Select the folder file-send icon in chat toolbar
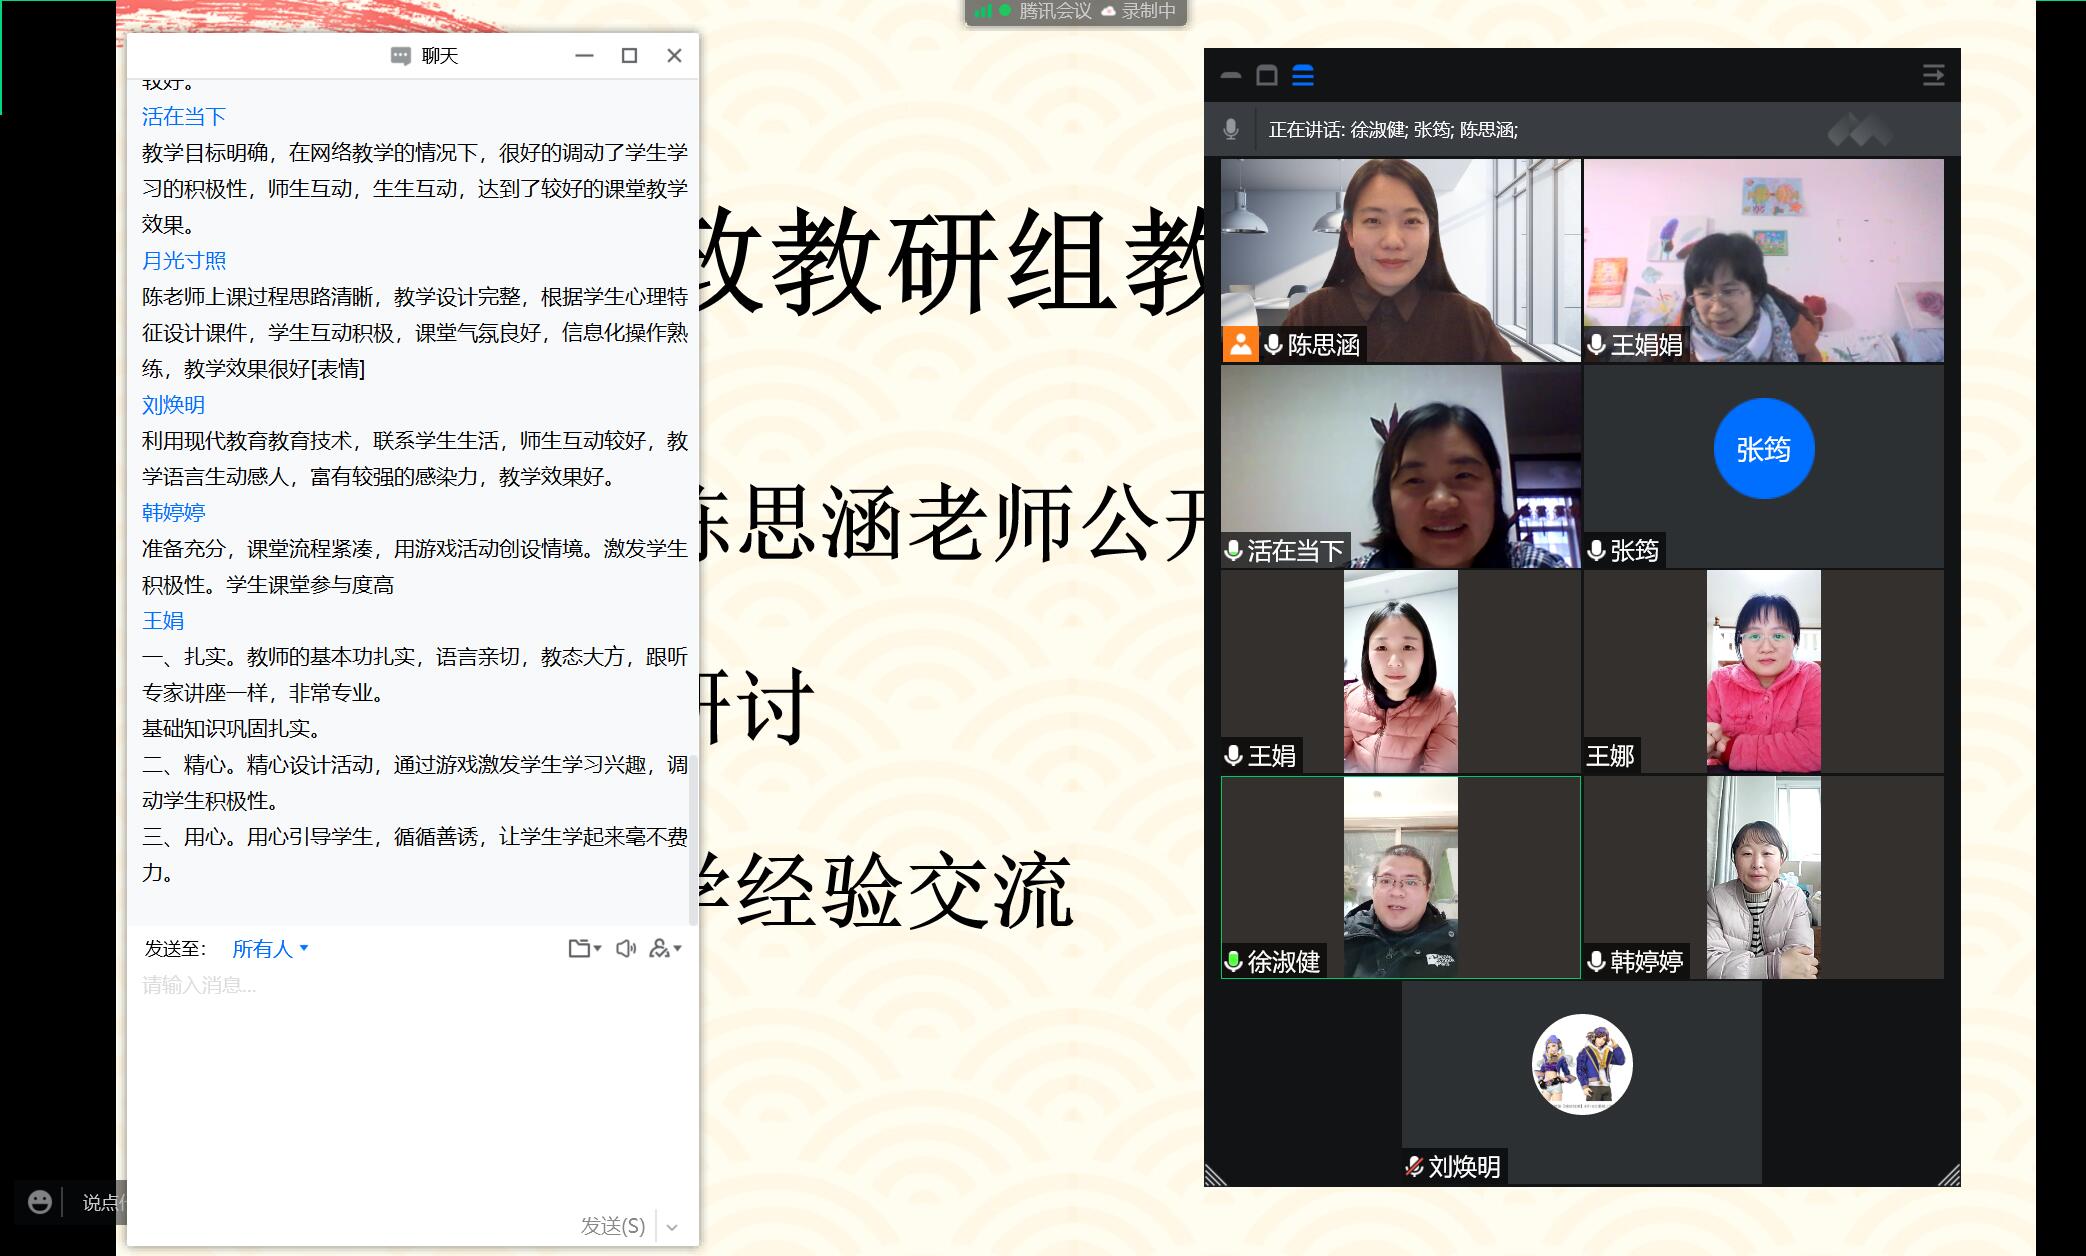 tap(579, 948)
